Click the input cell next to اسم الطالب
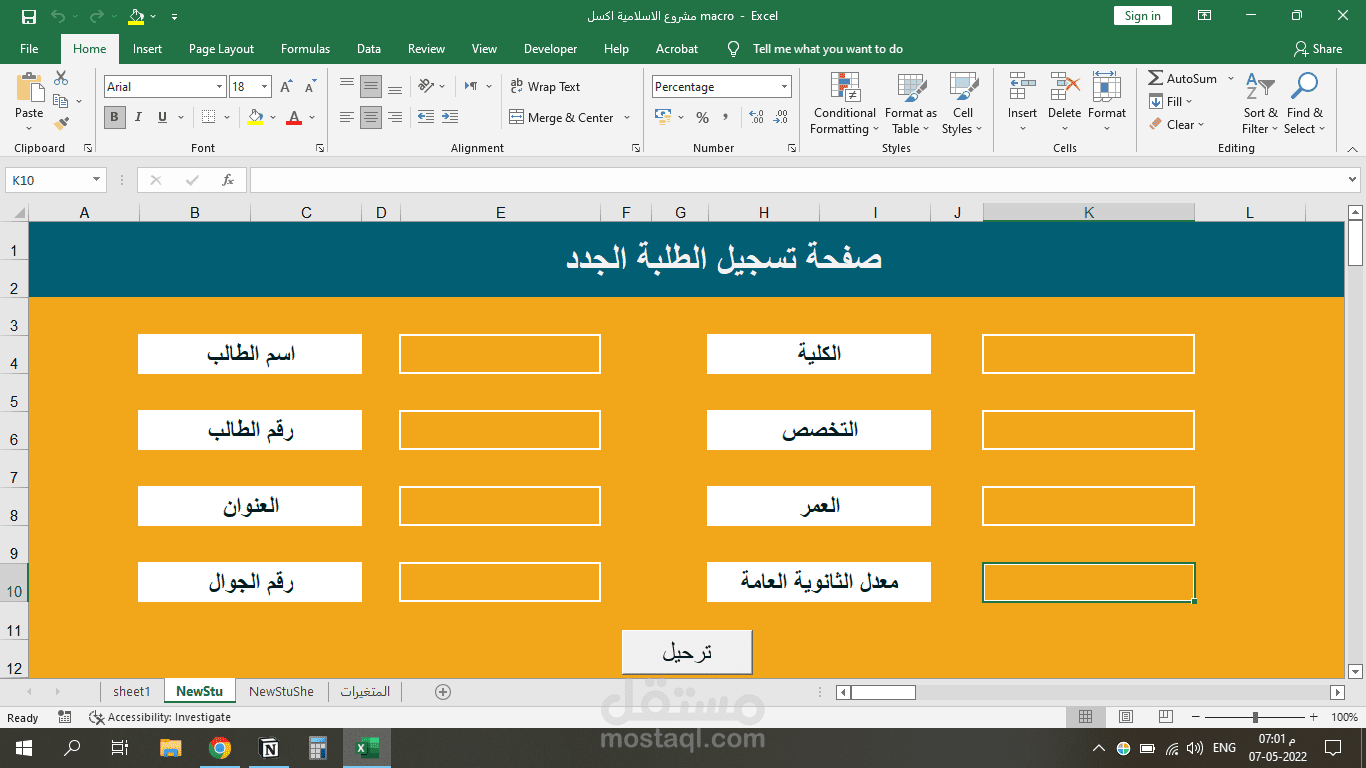This screenshot has height=768, width=1366. [500, 354]
